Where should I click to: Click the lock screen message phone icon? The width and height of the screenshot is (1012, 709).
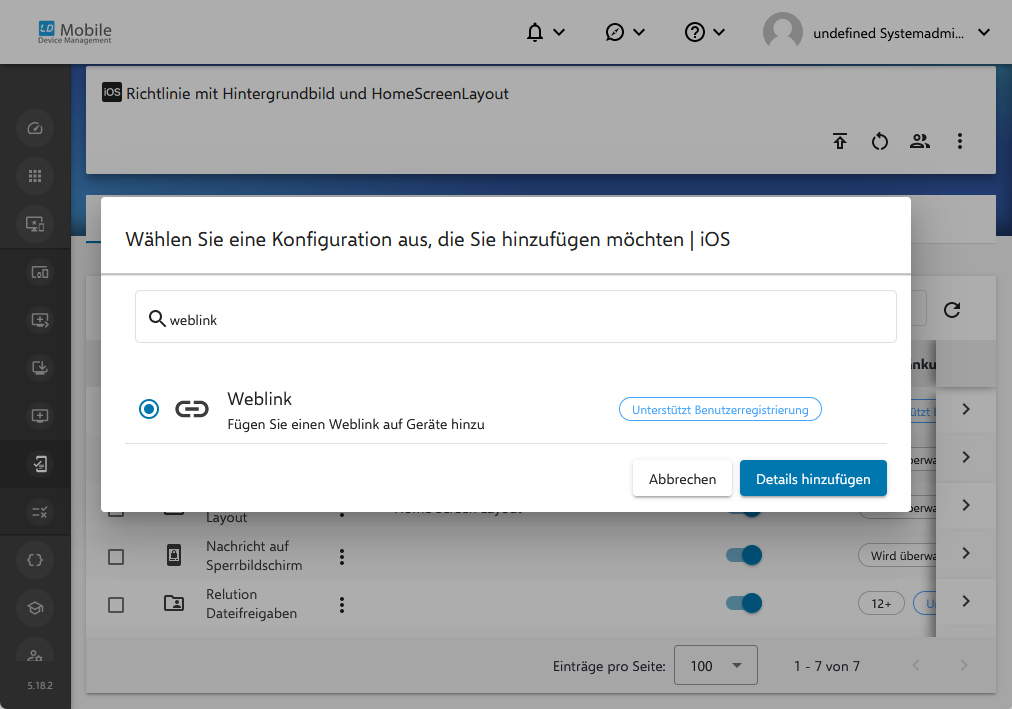tap(174, 555)
